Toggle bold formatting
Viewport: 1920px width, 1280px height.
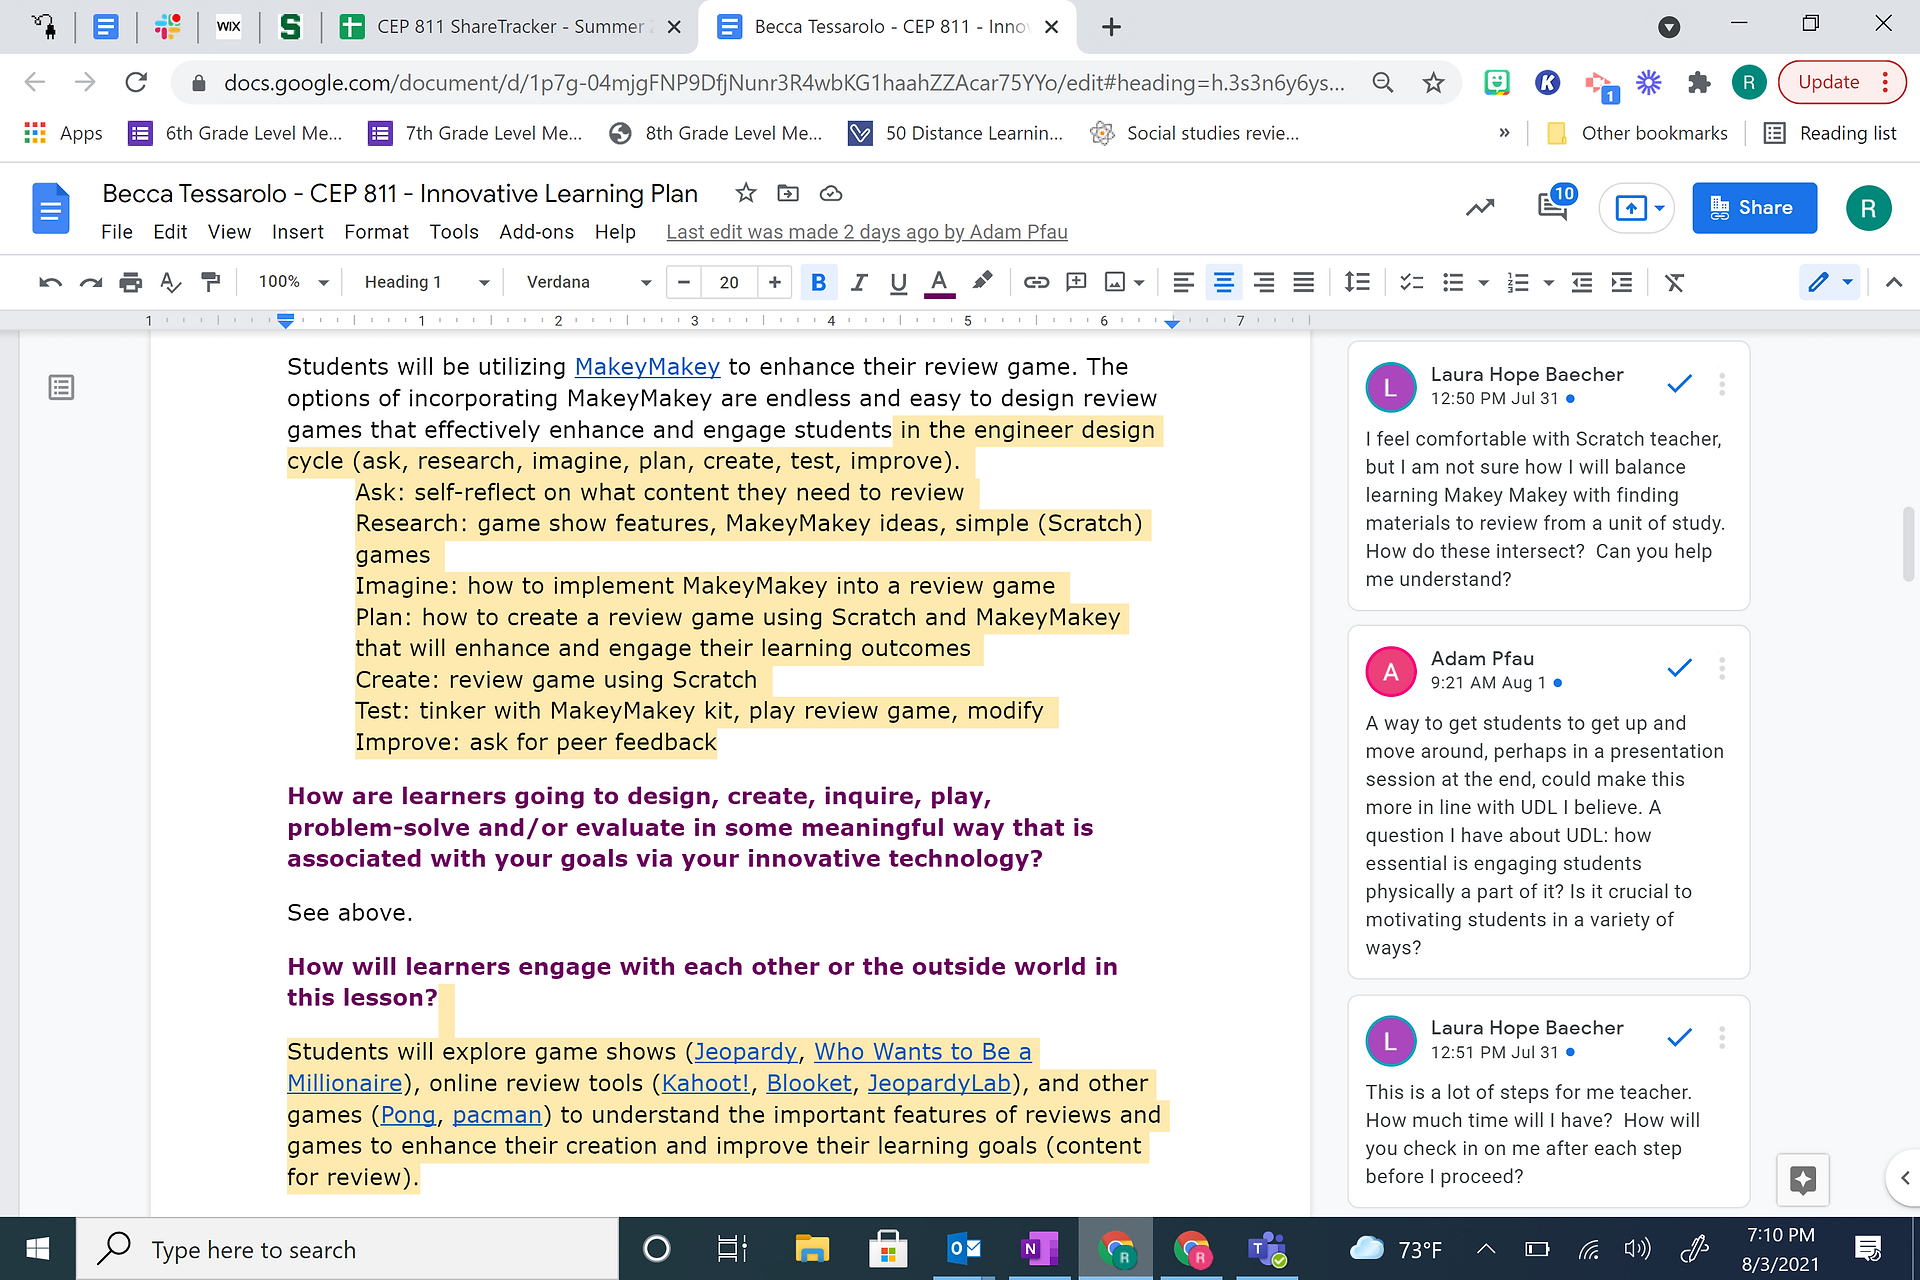click(818, 283)
